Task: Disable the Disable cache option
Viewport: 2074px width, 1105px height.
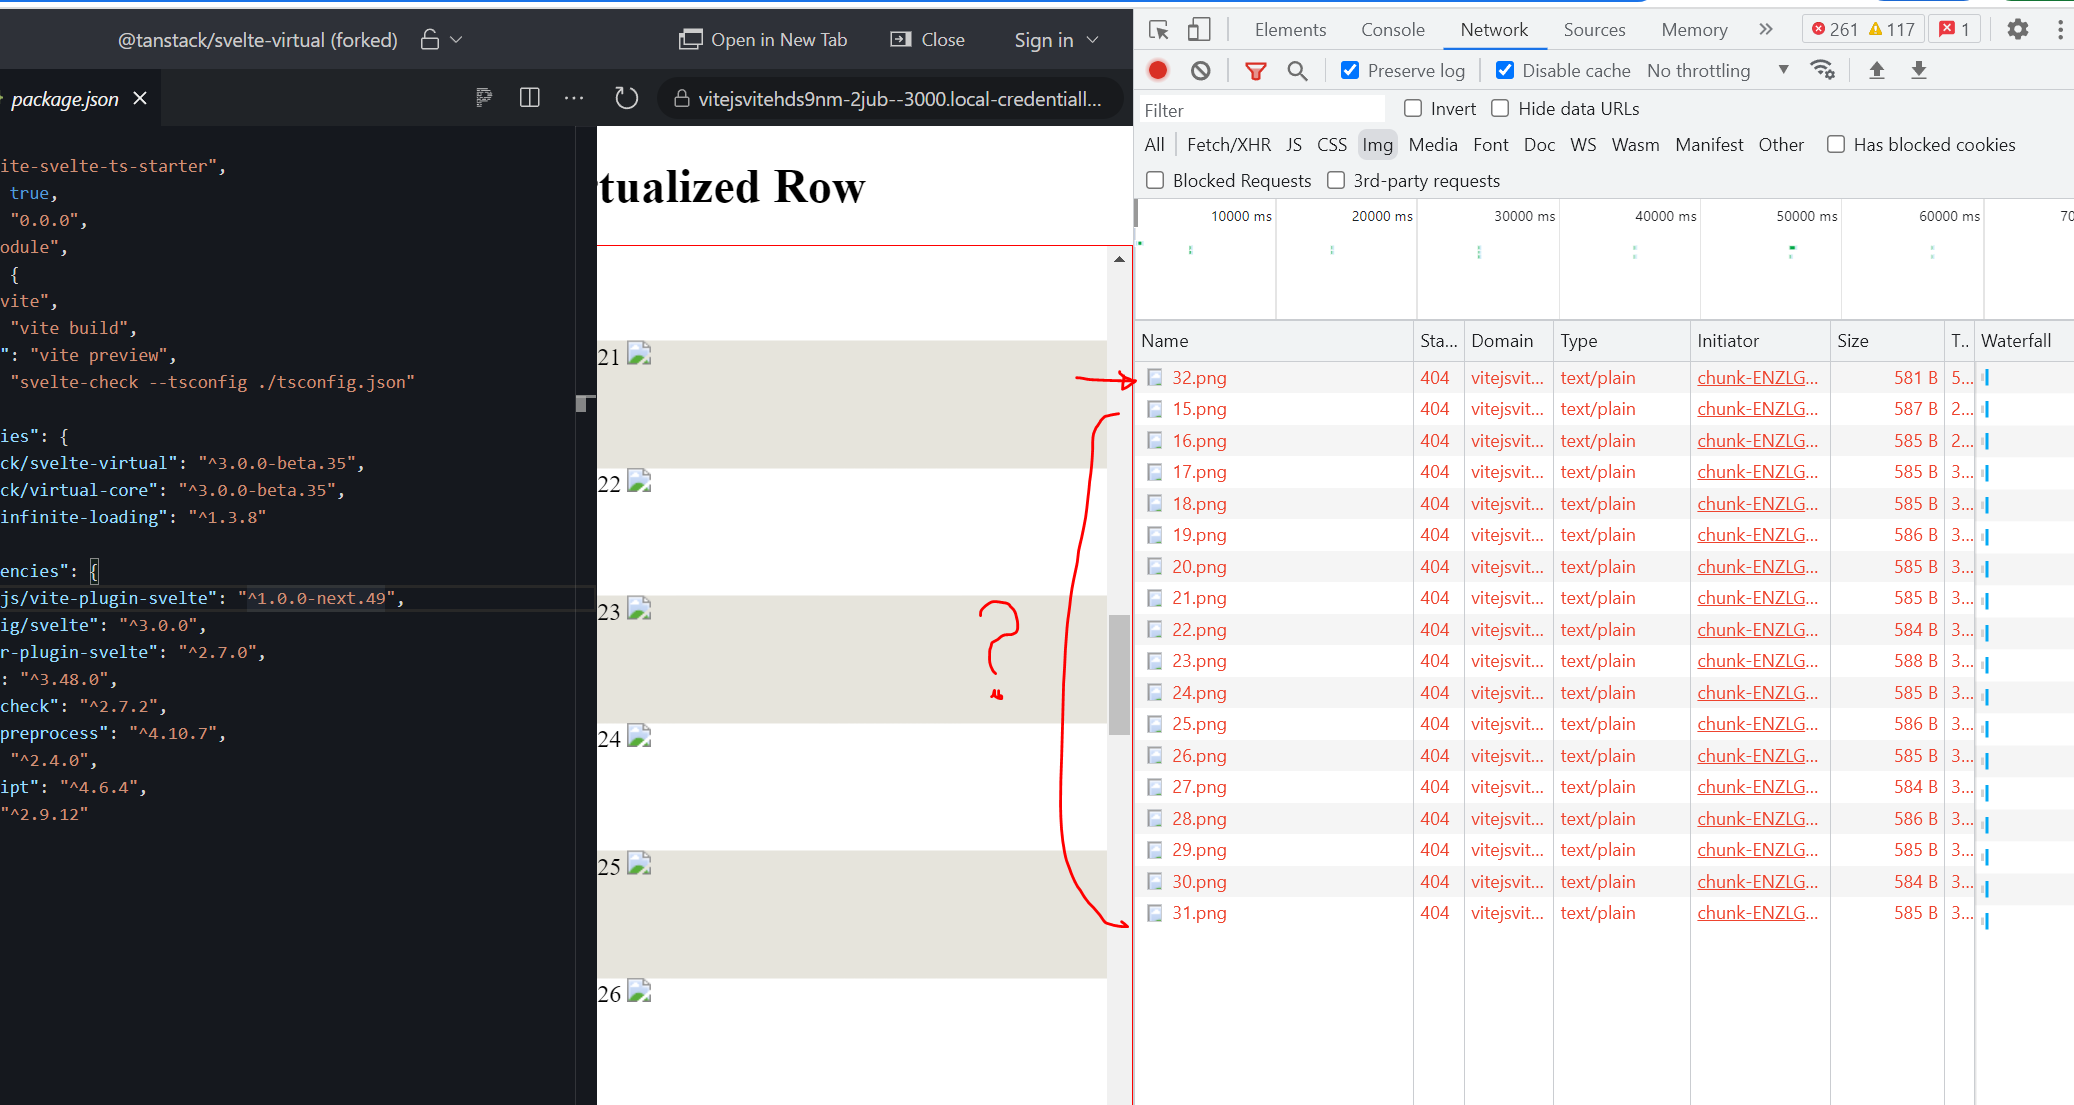Action: (1504, 70)
